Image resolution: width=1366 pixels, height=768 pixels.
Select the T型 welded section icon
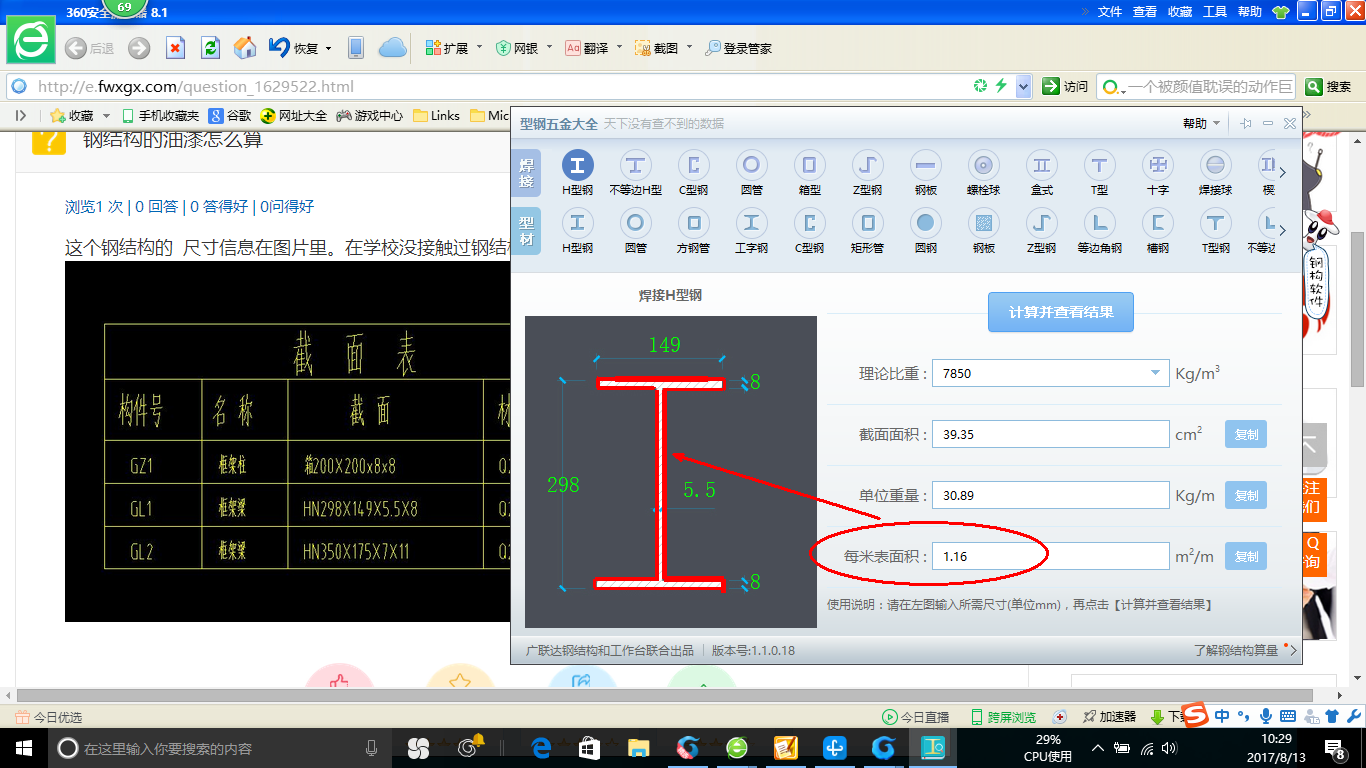click(1099, 172)
